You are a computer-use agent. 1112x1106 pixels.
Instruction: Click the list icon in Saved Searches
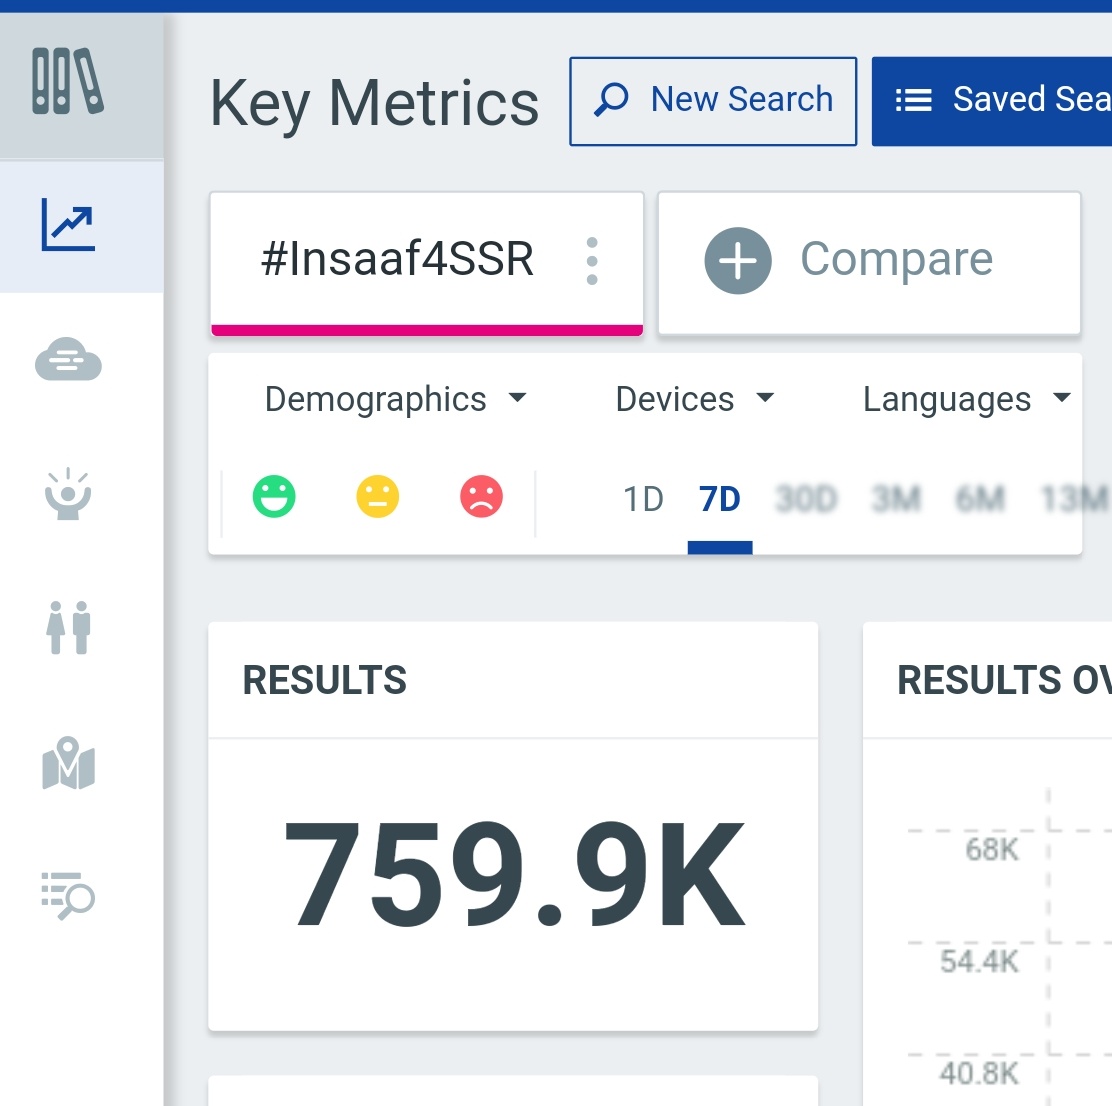tap(913, 100)
